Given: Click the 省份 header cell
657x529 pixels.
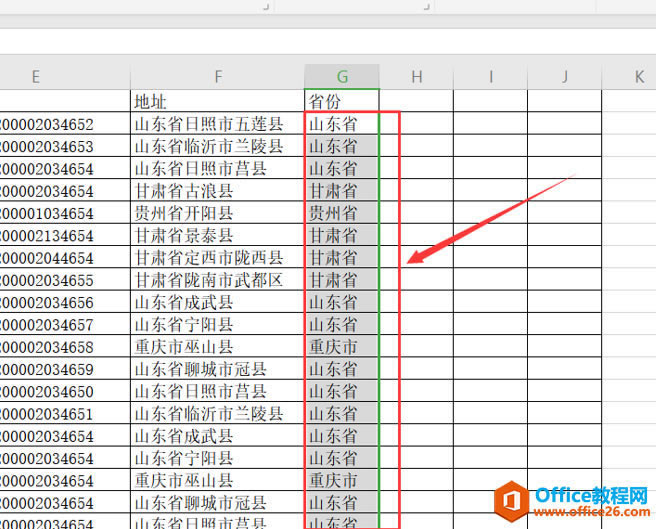Looking at the screenshot, I should [x=342, y=101].
